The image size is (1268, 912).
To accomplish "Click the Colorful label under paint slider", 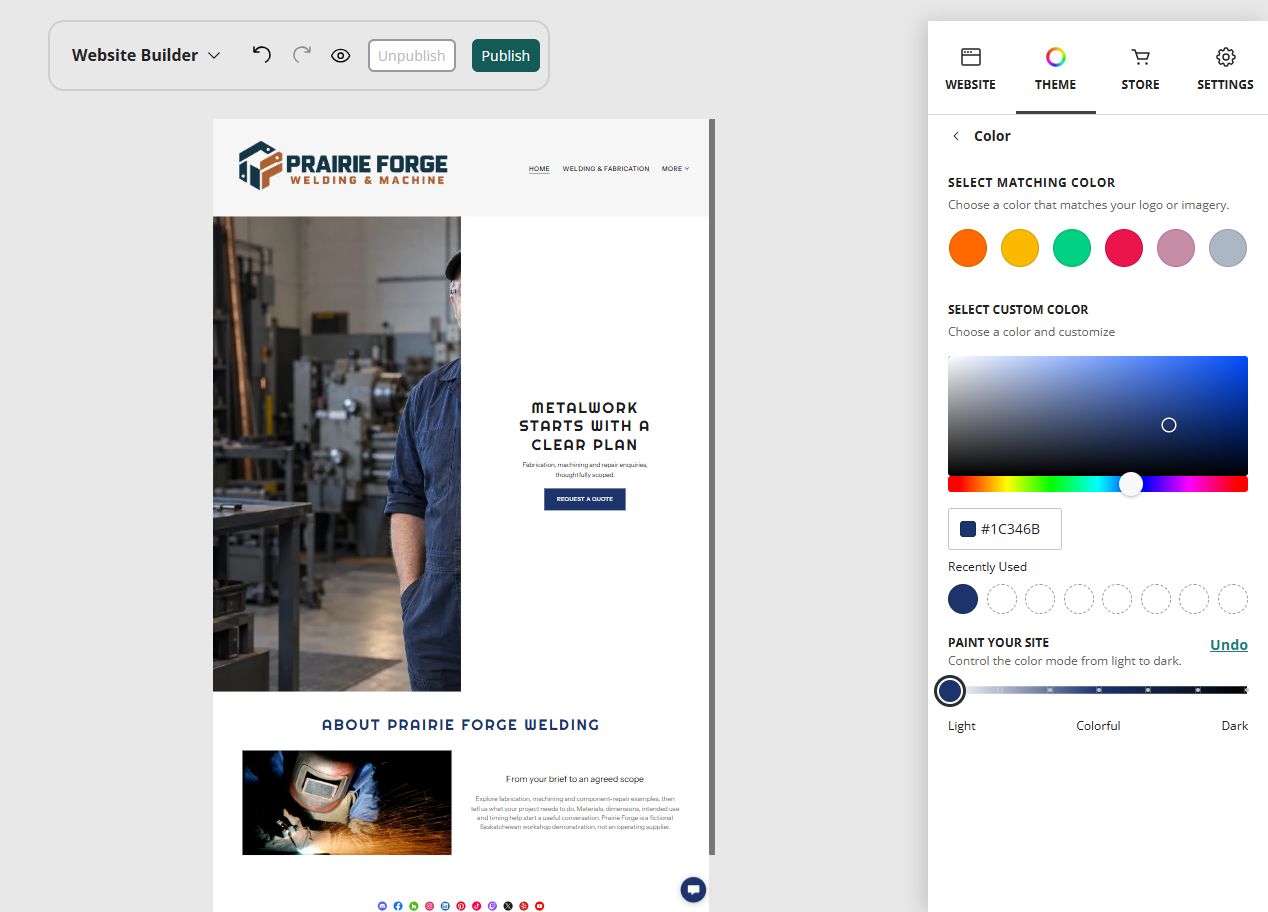I will [x=1098, y=726].
